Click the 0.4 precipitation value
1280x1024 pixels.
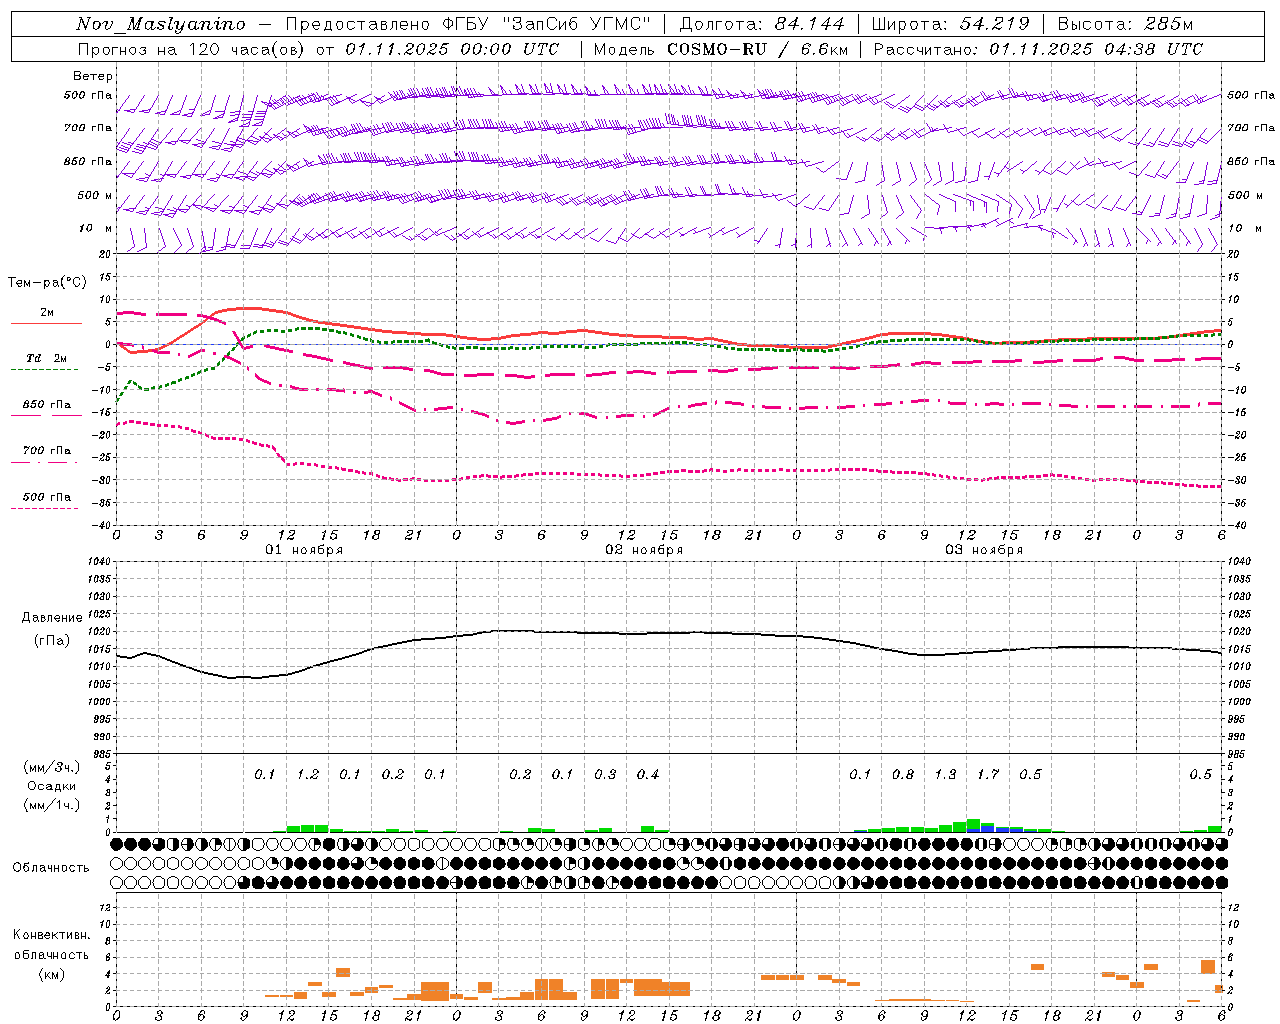click(648, 774)
